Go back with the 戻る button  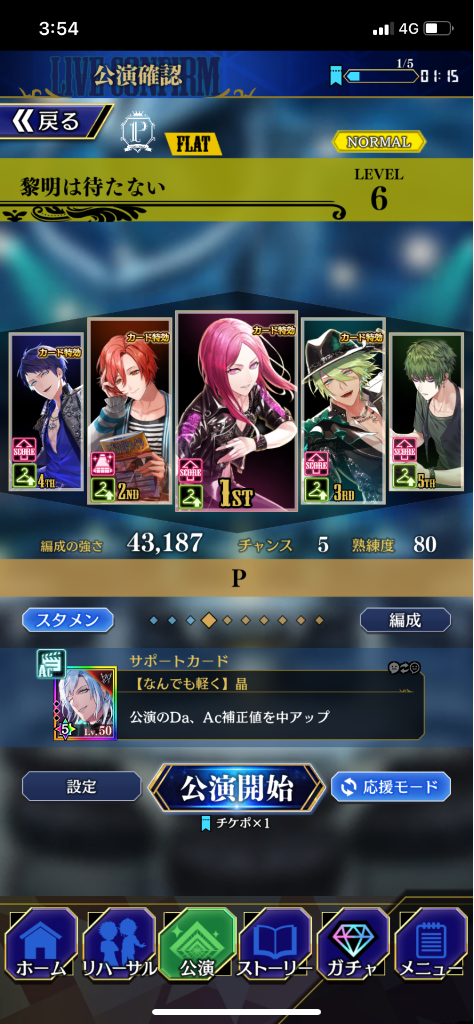[55, 121]
